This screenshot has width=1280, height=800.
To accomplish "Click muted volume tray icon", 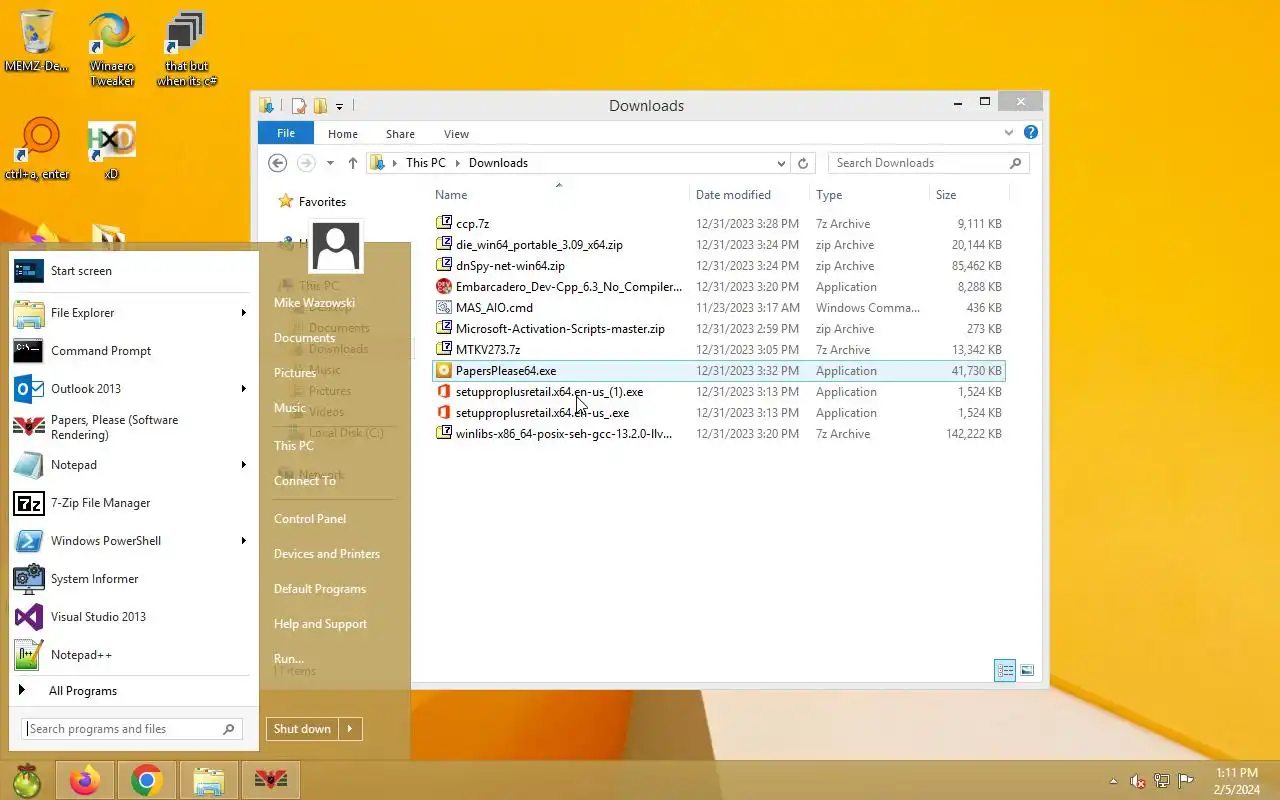I will [x=1137, y=781].
